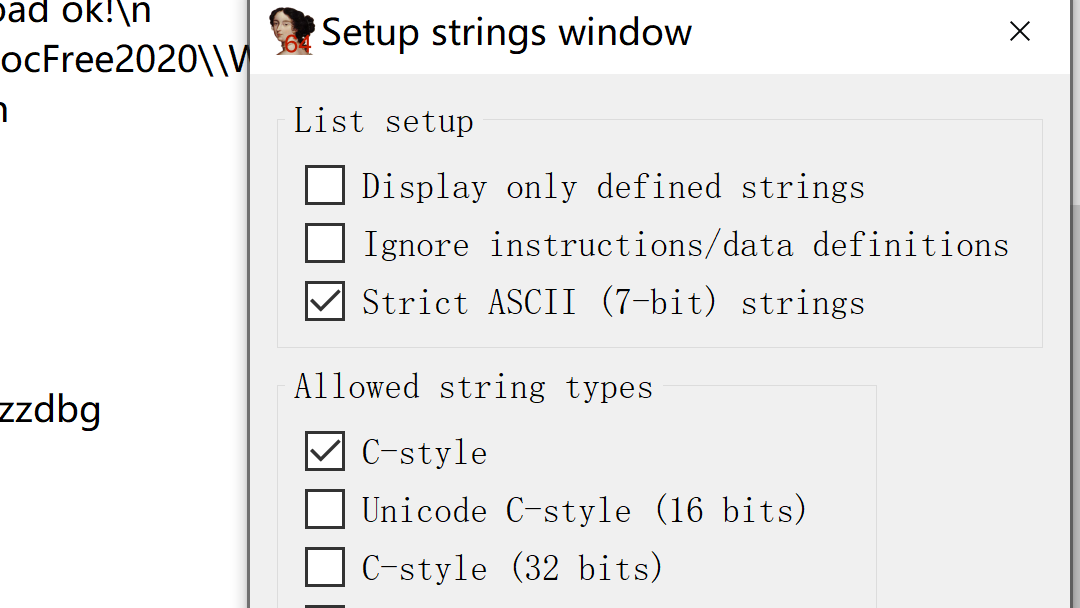Select the "zzdbg" string in background window
This screenshot has width=1080, height=608.
(x=50, y=410)
